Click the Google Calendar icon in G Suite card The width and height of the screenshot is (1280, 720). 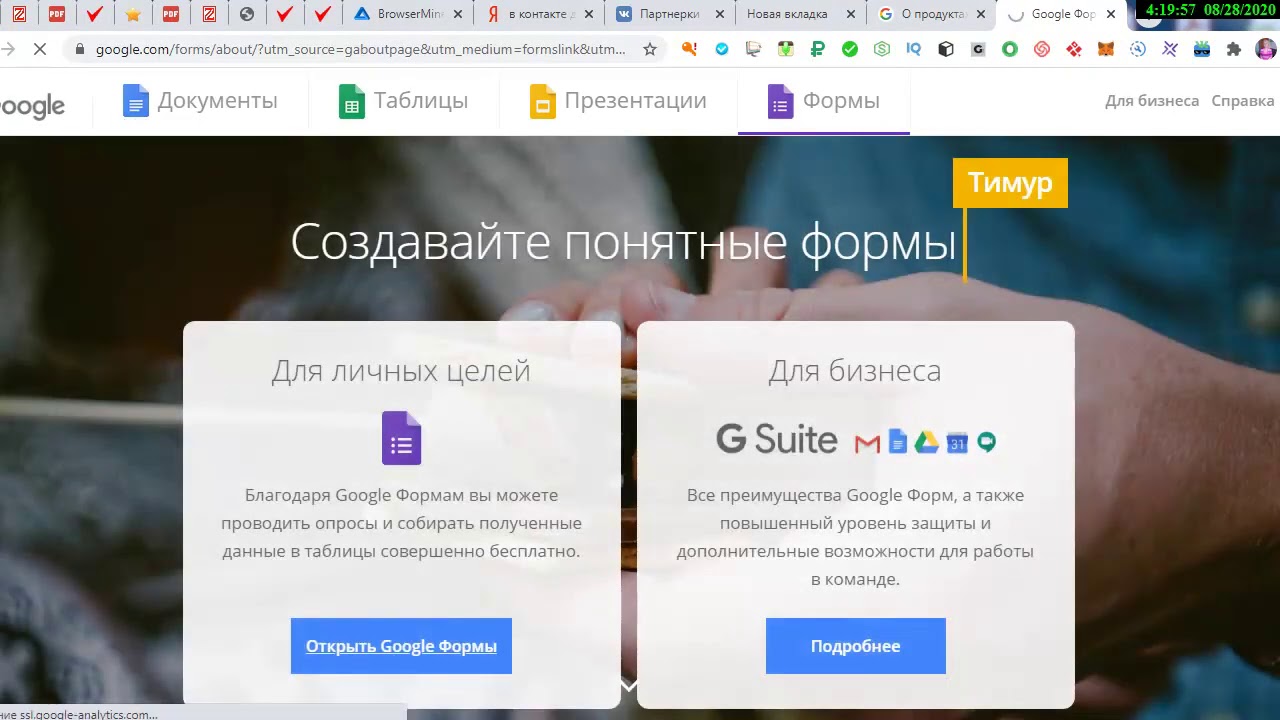tap(957, 442)
